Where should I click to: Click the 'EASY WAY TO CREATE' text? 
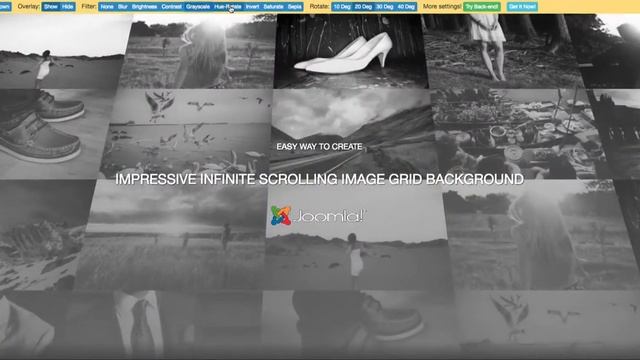click(319, 147)
